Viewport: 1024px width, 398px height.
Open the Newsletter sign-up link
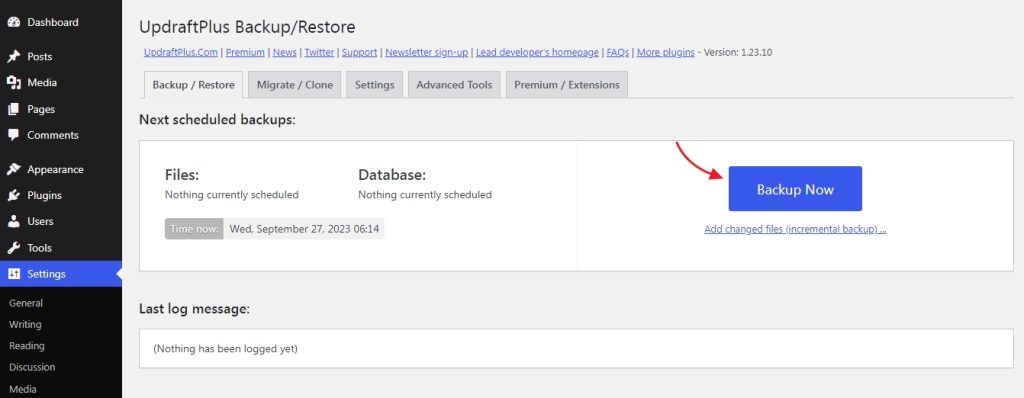tap(426, 52)
